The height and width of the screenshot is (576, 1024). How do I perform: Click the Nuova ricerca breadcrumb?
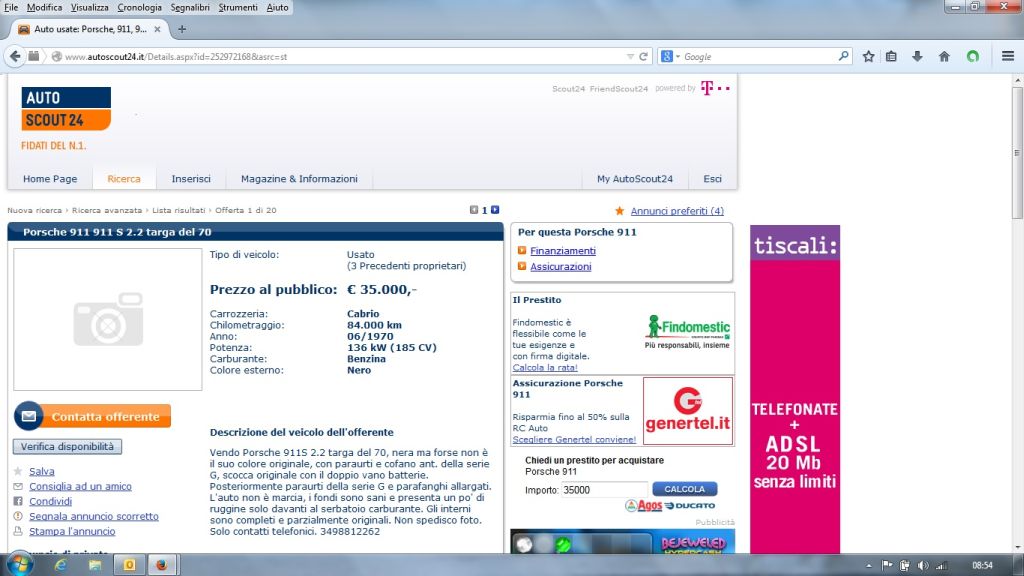35,210
